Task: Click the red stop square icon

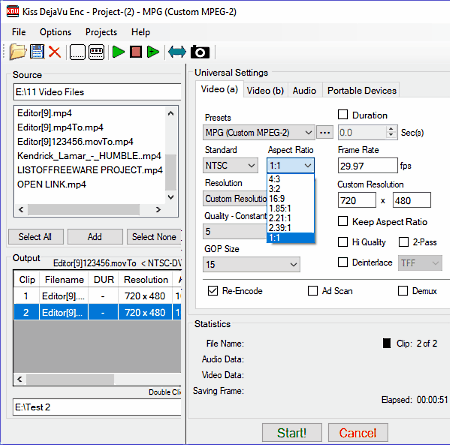Action: (x=136, y=52)
